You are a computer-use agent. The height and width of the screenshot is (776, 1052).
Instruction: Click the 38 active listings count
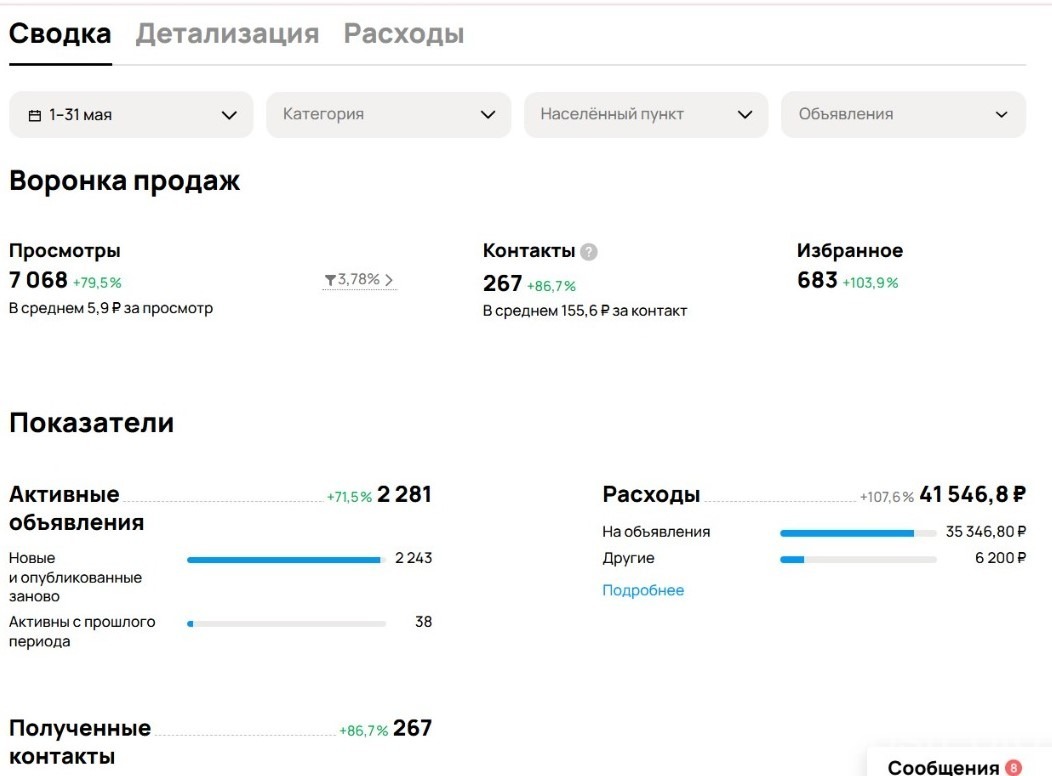[x=423, y=622]
